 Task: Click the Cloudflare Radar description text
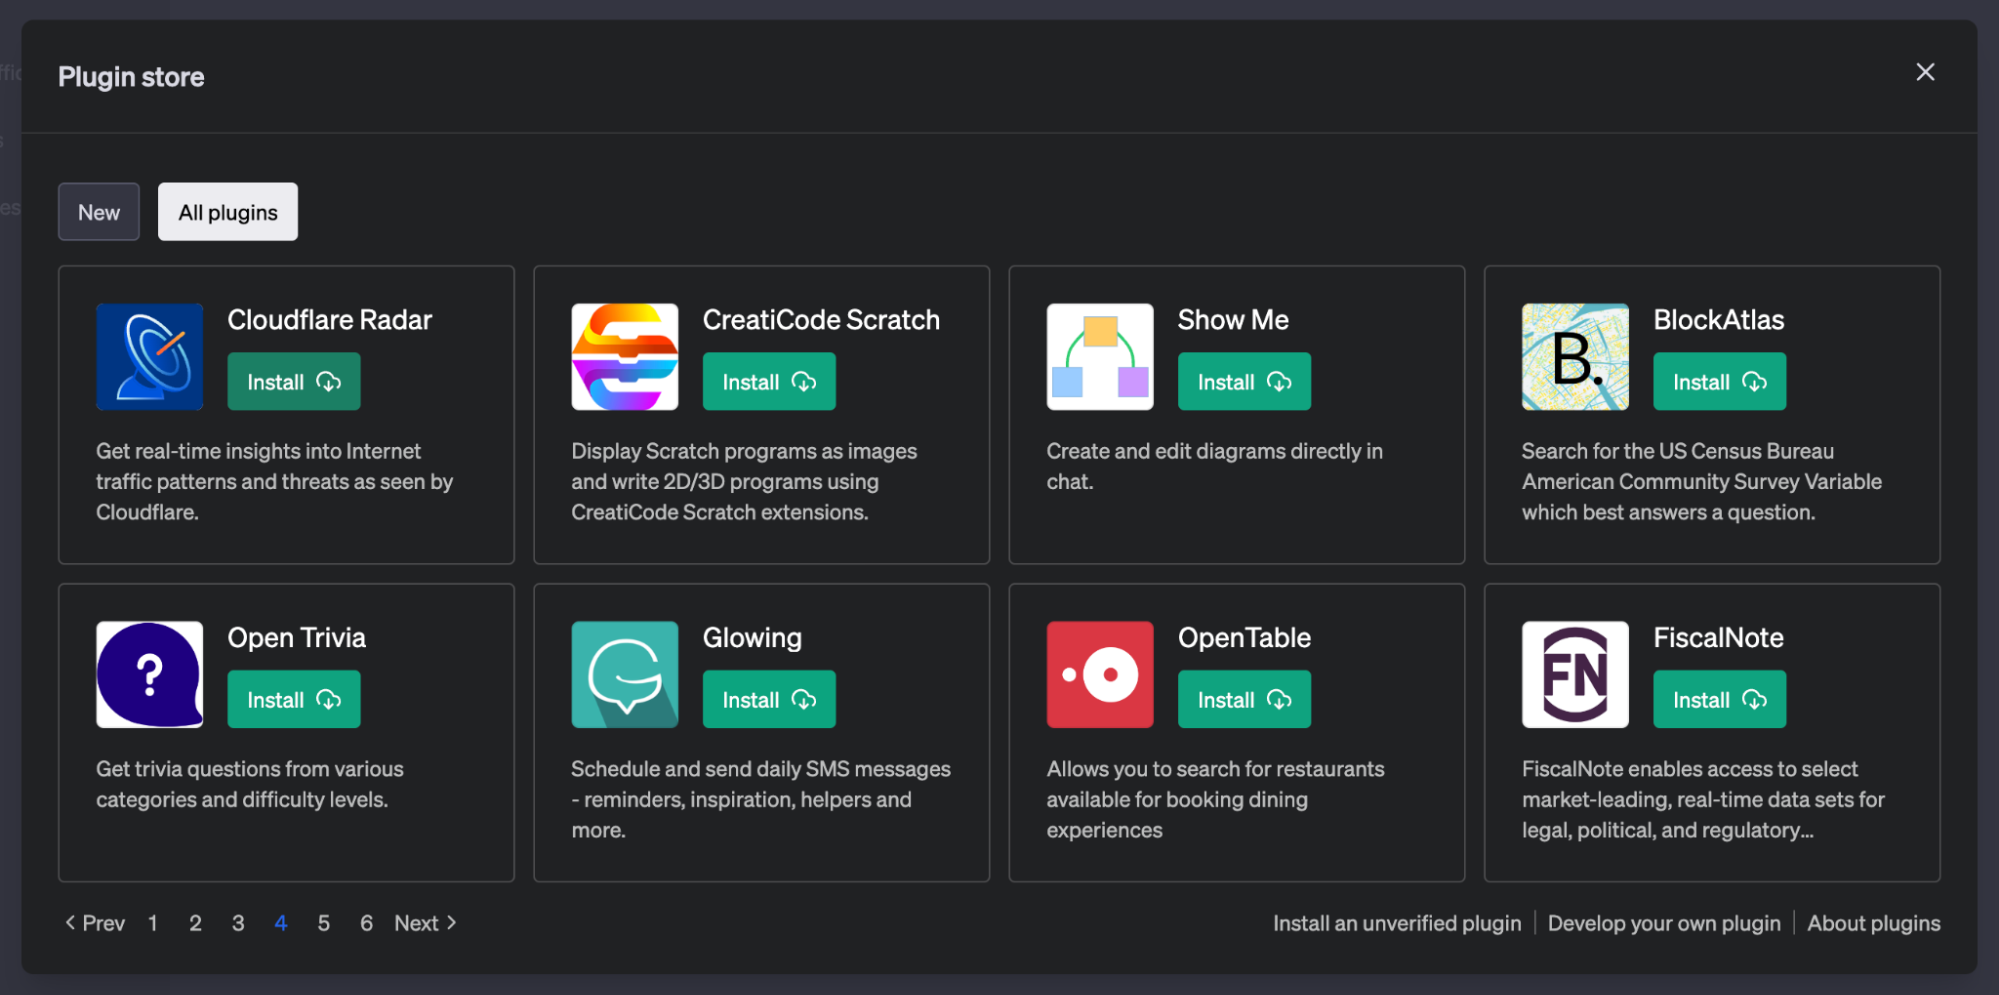[275, 482]
